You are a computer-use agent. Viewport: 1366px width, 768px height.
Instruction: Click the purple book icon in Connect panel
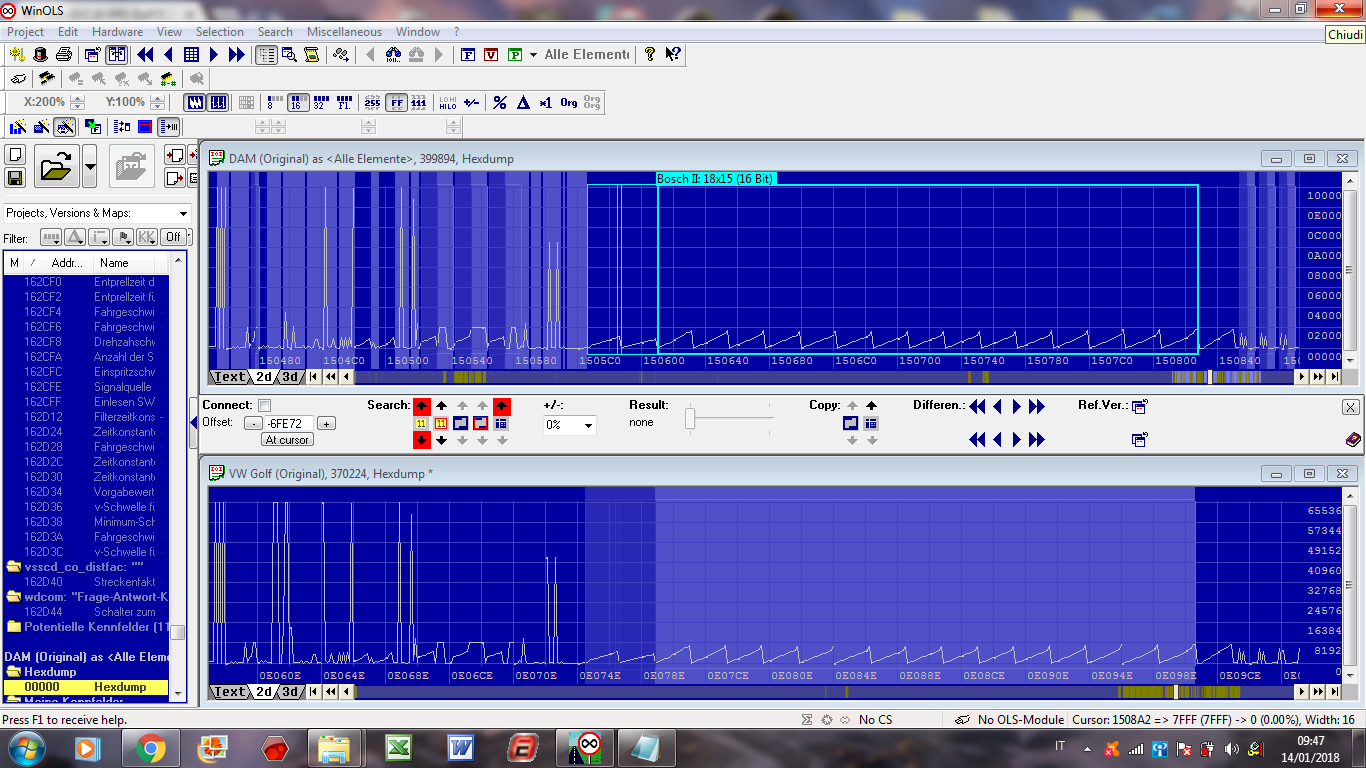tap(1352, 439)
